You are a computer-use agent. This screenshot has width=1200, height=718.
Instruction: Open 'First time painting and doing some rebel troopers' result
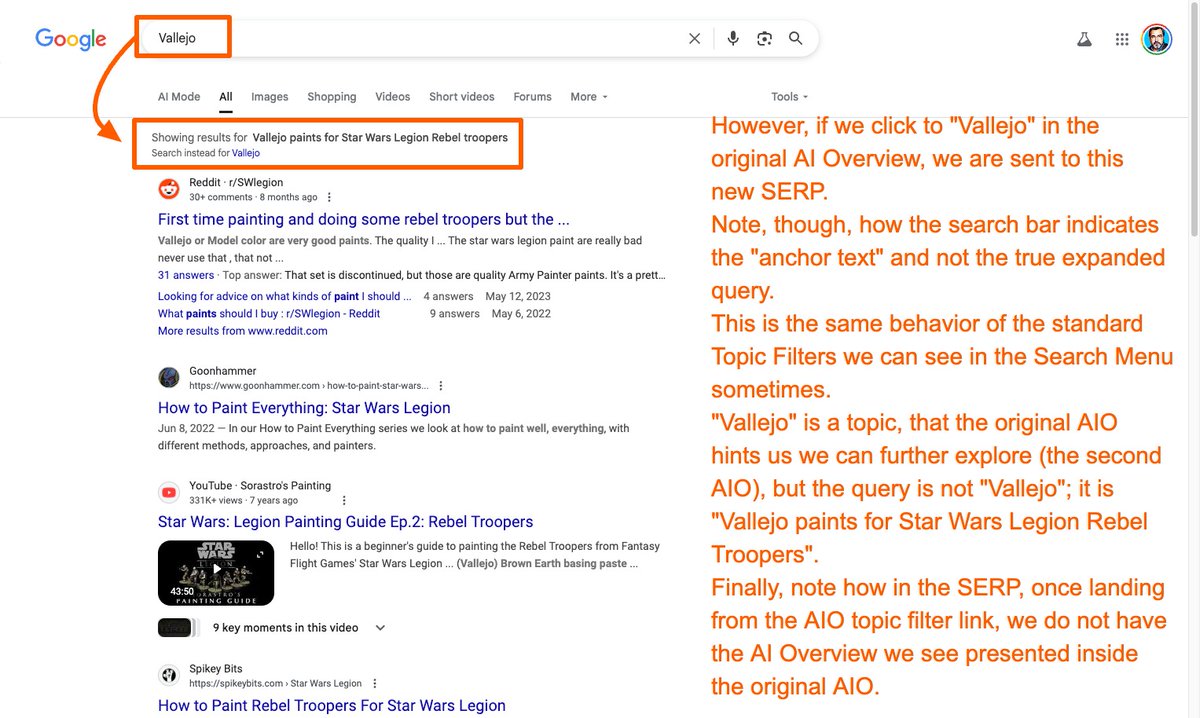coord(364,219)
